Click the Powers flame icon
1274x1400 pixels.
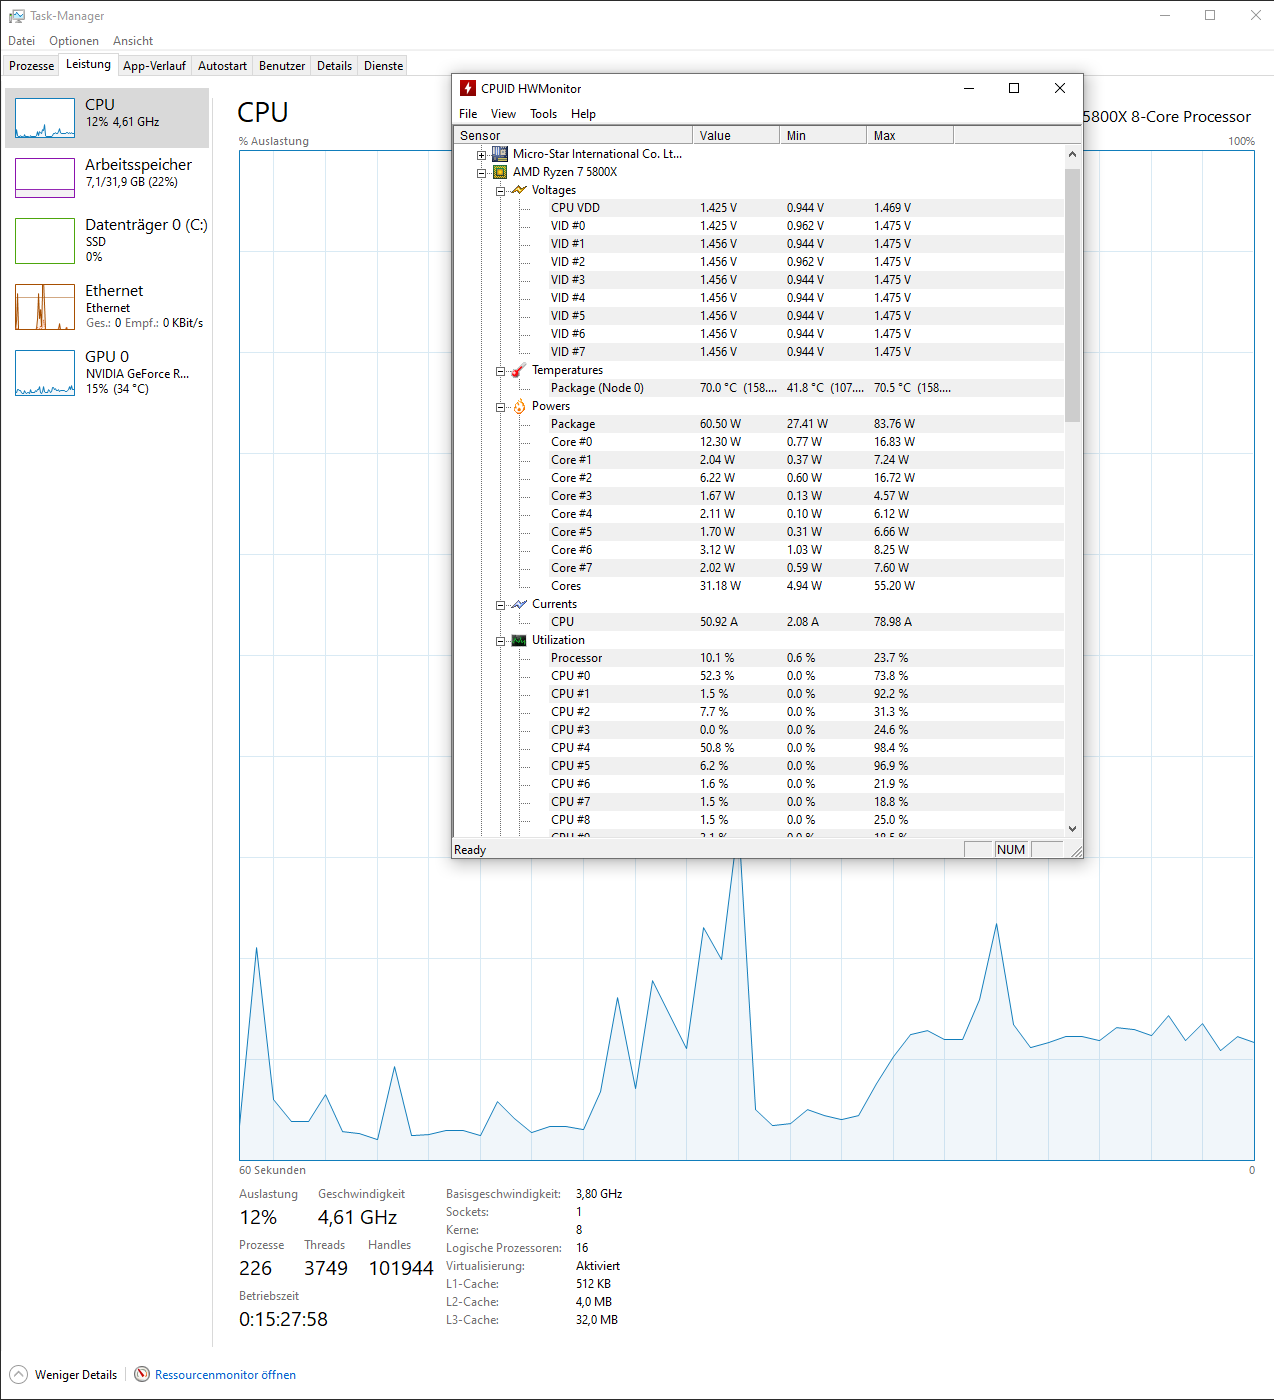point(519,406)
